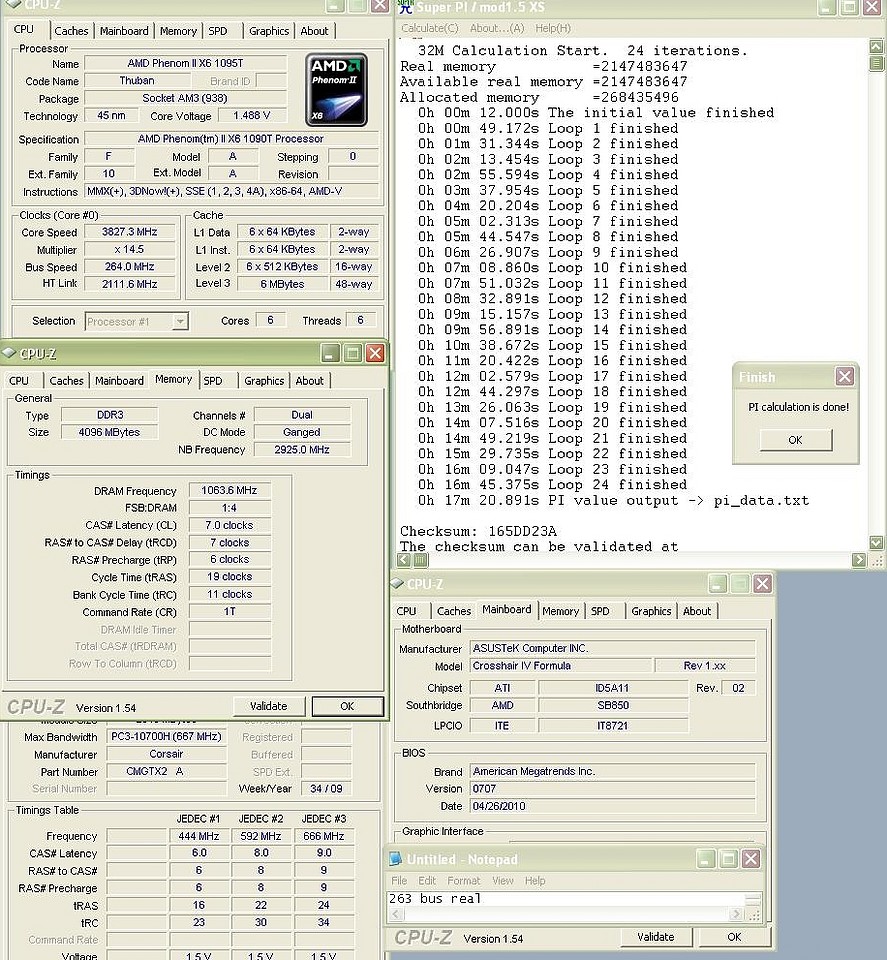
Task: Click Super PI vertical scrollbar down arrow
Action: (876, 542)
